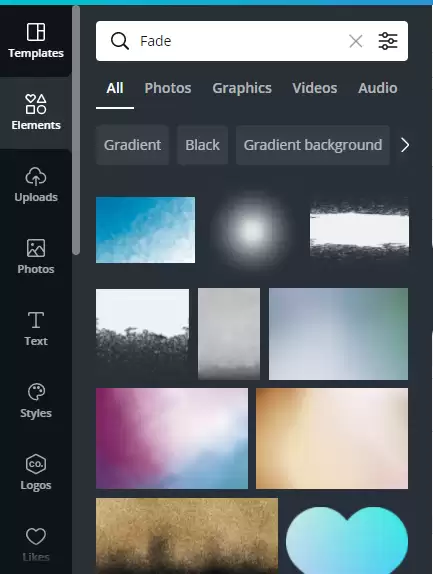Select the All results tab
The image size is (433, 574).
(115, 88)
